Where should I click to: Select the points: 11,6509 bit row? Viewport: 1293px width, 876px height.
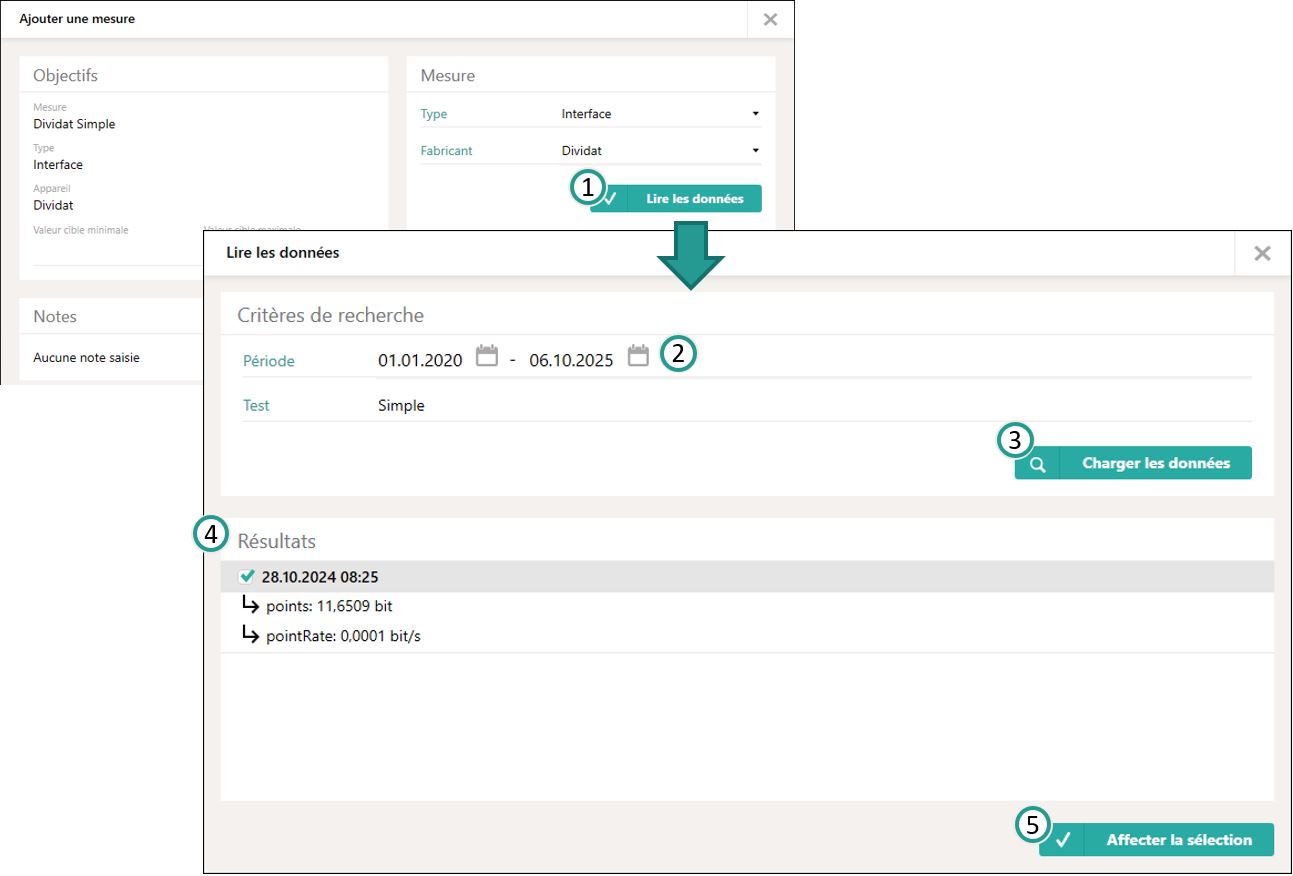point(336,606)
